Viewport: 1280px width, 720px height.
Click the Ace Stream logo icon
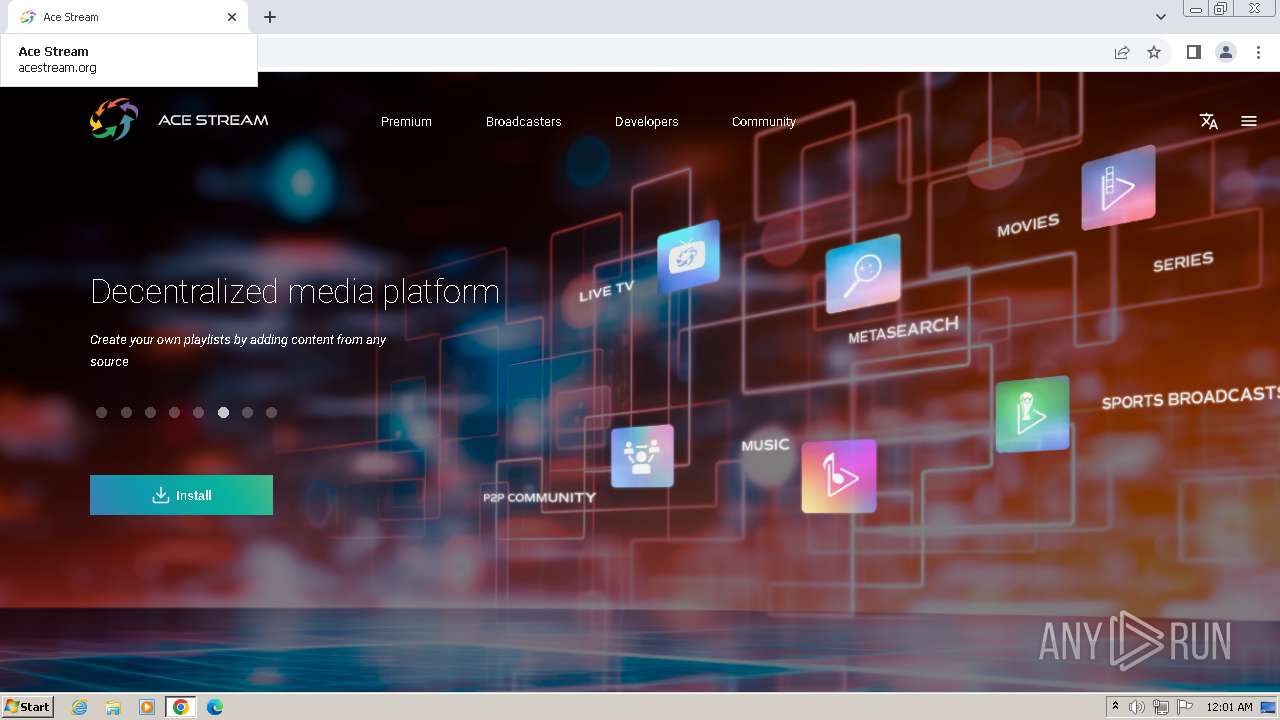[114, 120]
